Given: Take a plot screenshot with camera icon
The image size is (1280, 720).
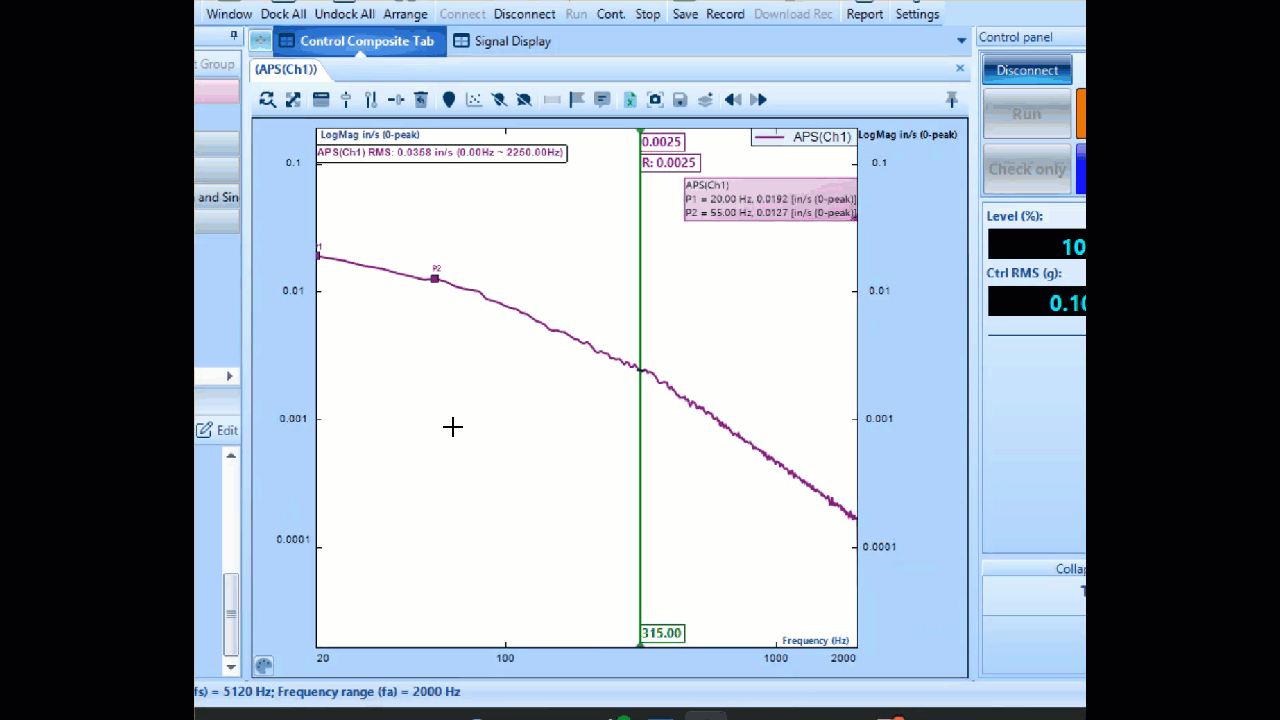Looking at the screenshot, I should point(655,100).
